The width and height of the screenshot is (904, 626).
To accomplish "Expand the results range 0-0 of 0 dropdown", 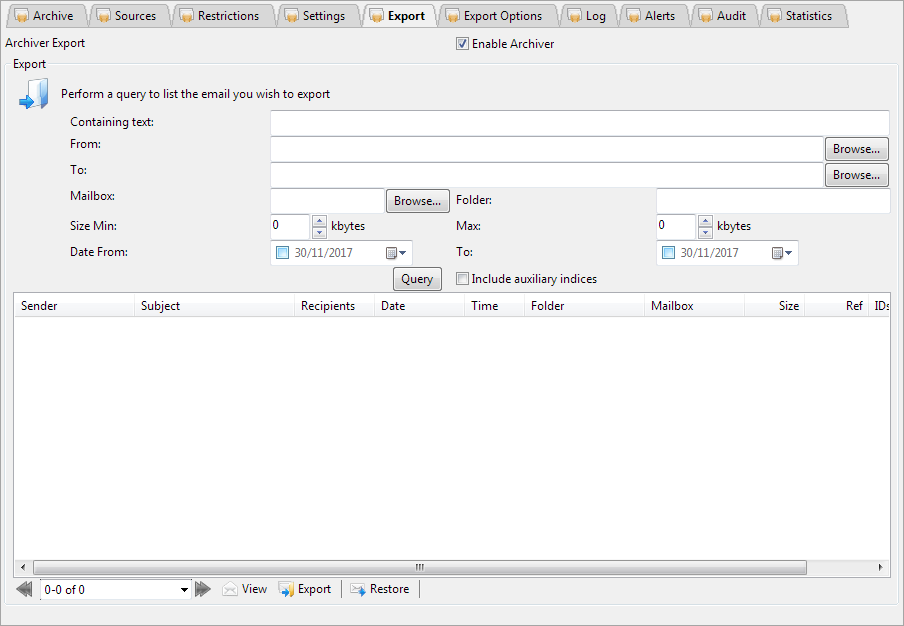I will click(184, 590).
